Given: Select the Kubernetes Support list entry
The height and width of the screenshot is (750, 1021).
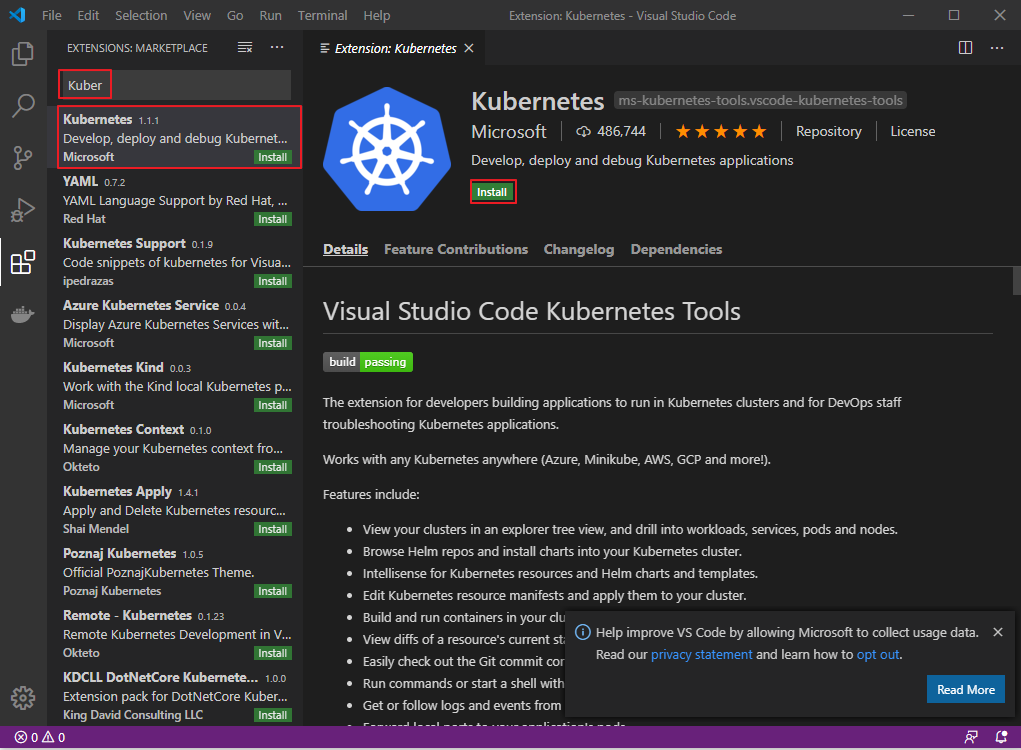Looking at the screenshot, I should tap(175, 262).
